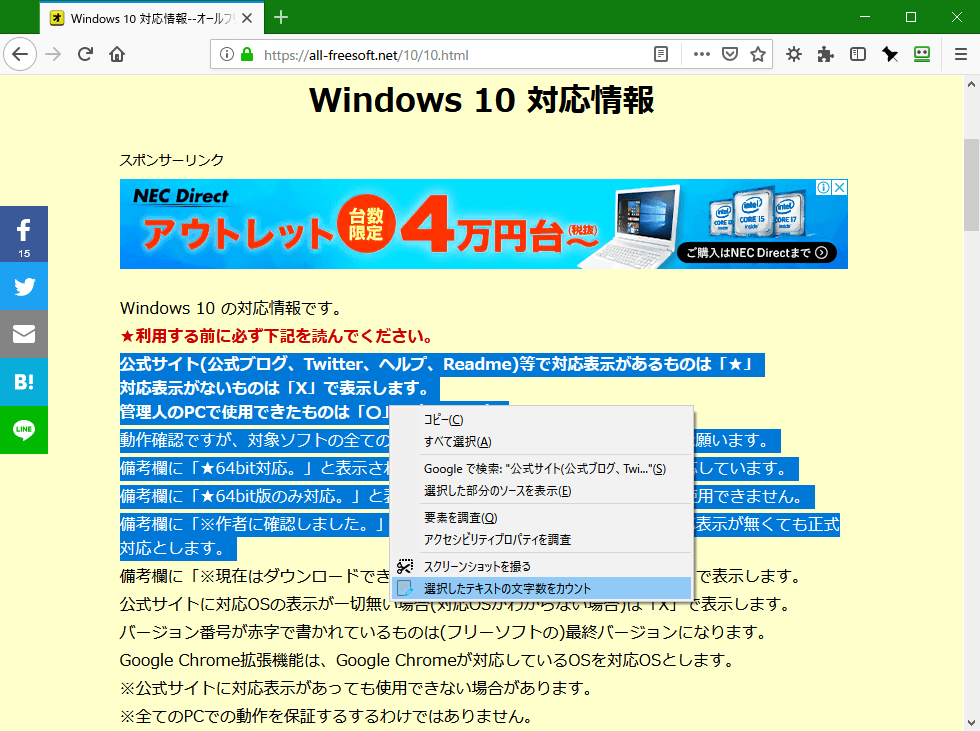Share page by email
This screenshot has height=731, width=980.
pos(24,334)
